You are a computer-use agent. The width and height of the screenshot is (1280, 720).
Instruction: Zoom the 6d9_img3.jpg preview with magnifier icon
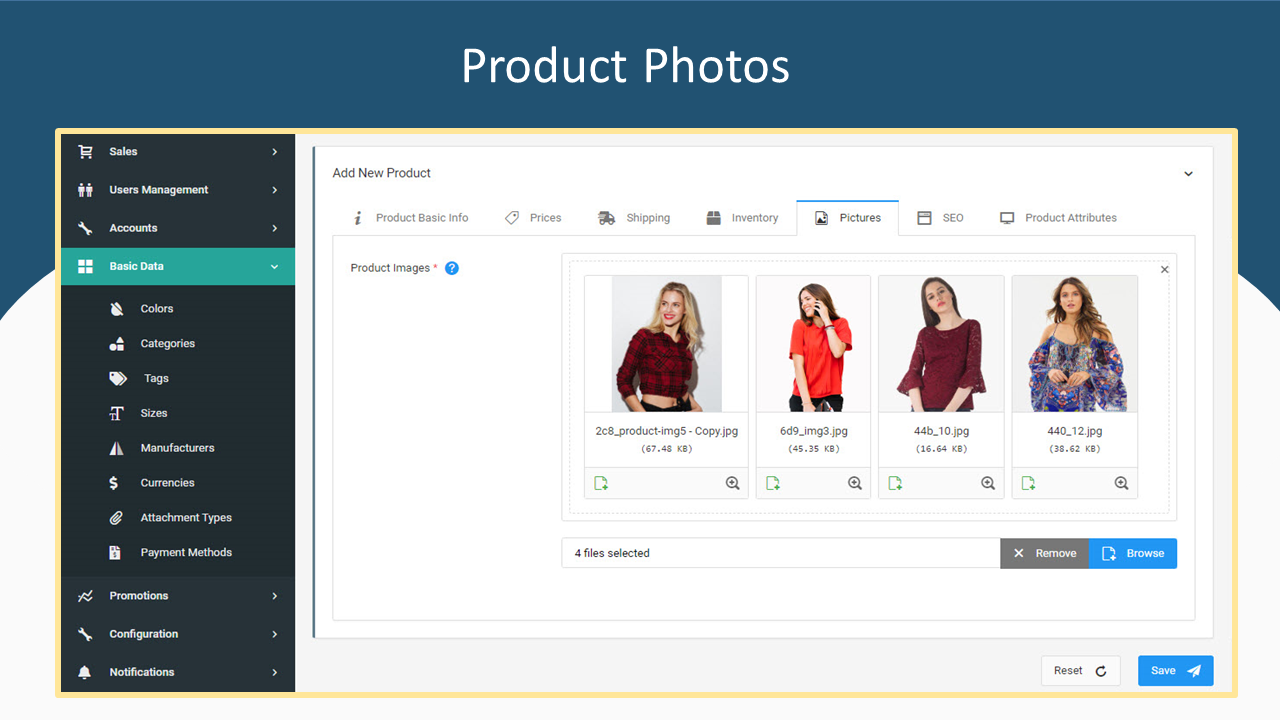[x=855, y=483]
